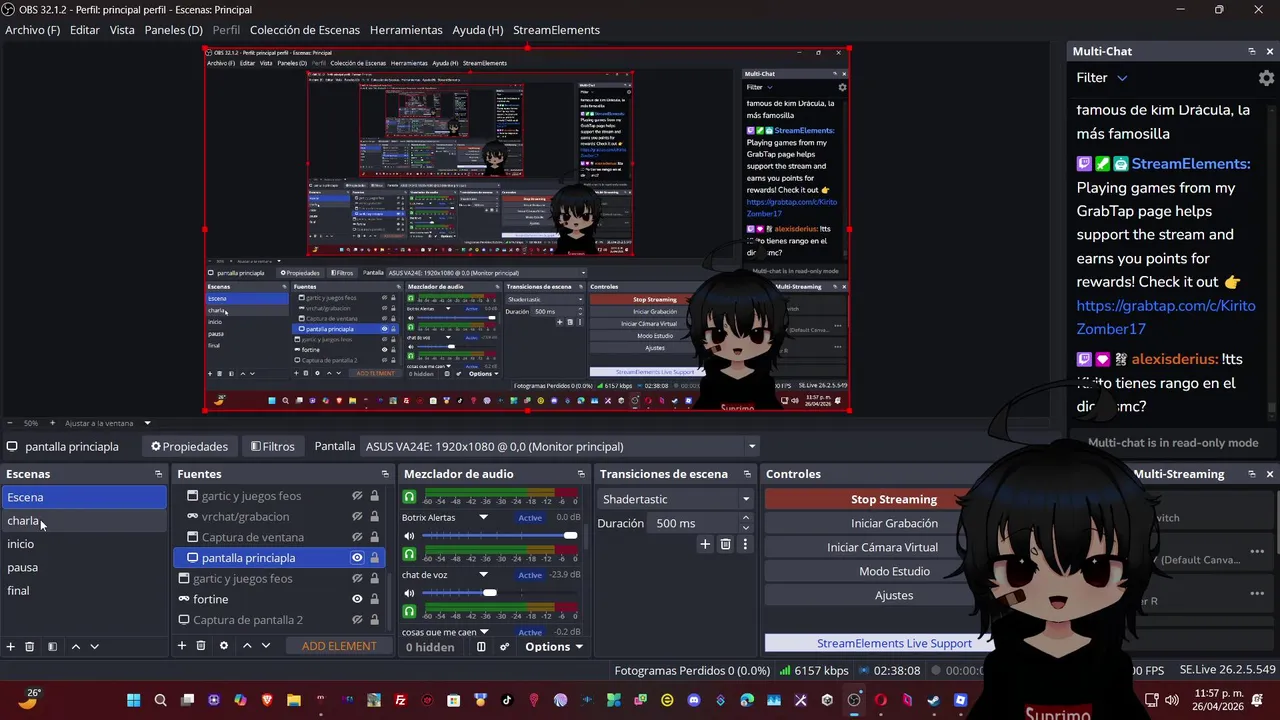This screenshot has height=720, width=1280.
Task: Unlock pantalla princiapla source
Action: pos(374,558)
